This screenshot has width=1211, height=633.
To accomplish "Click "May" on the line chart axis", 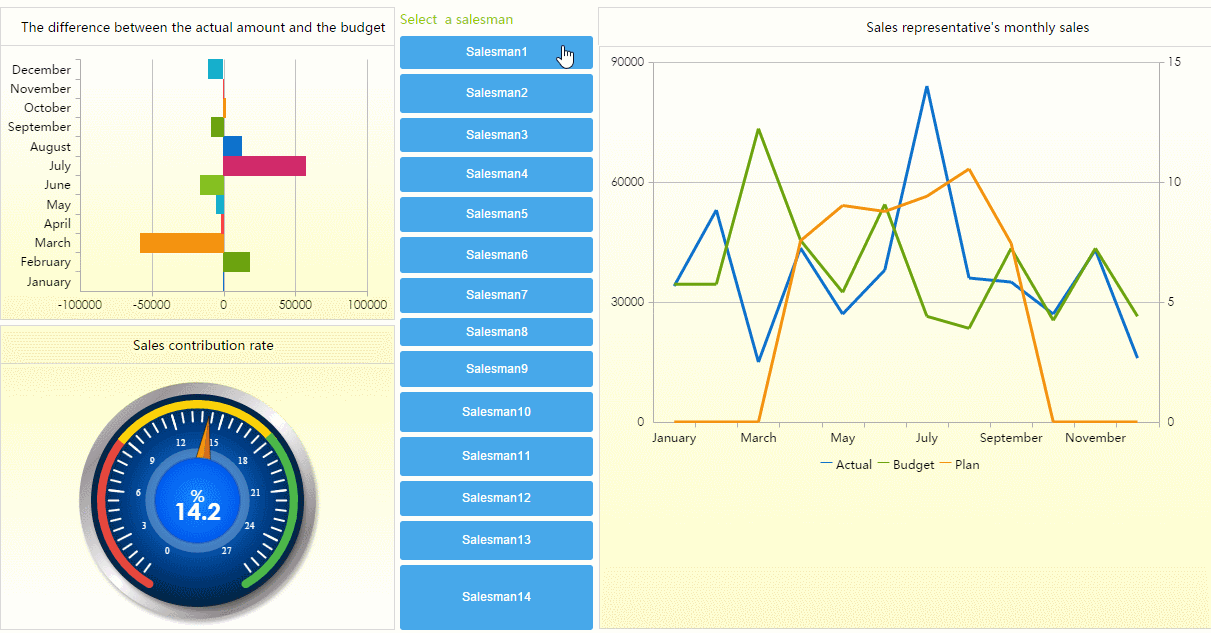I will (843, 438).
